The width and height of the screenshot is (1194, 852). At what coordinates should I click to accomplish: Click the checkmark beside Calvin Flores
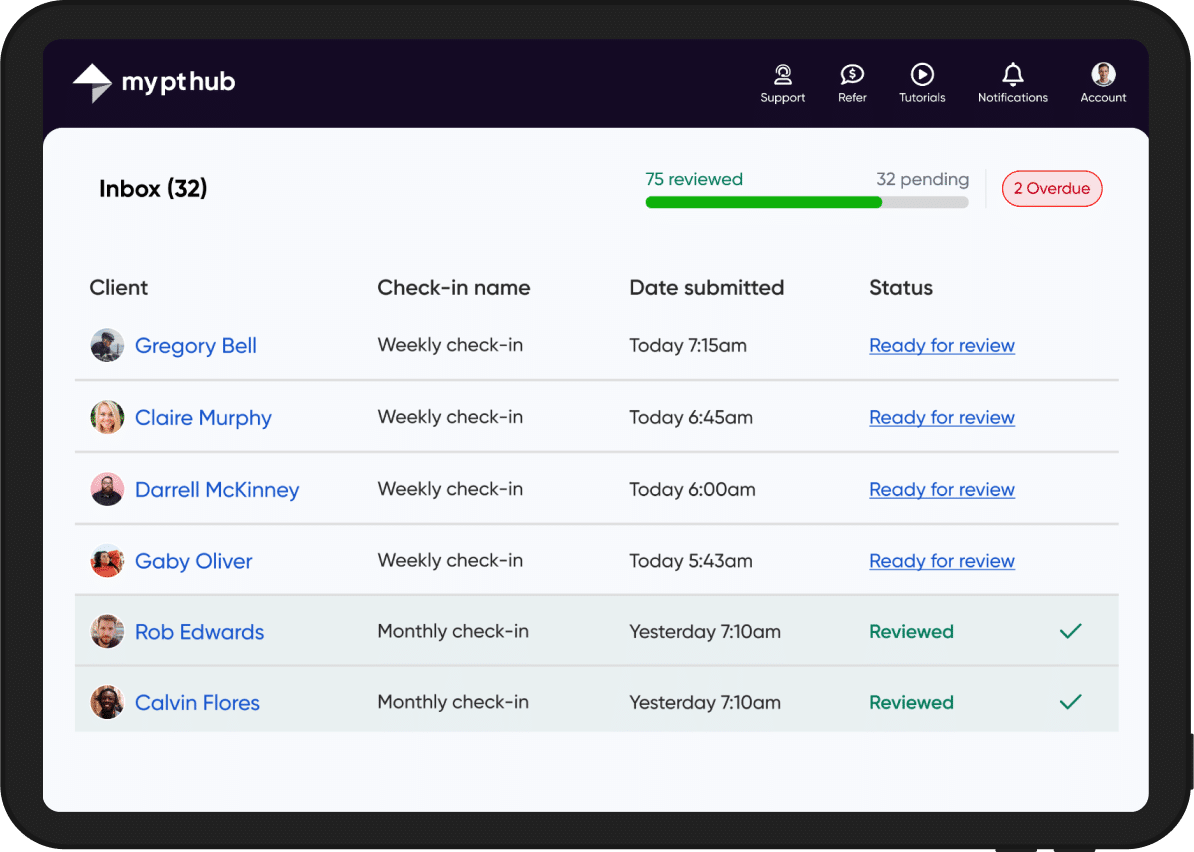[x=1070, y=702]
